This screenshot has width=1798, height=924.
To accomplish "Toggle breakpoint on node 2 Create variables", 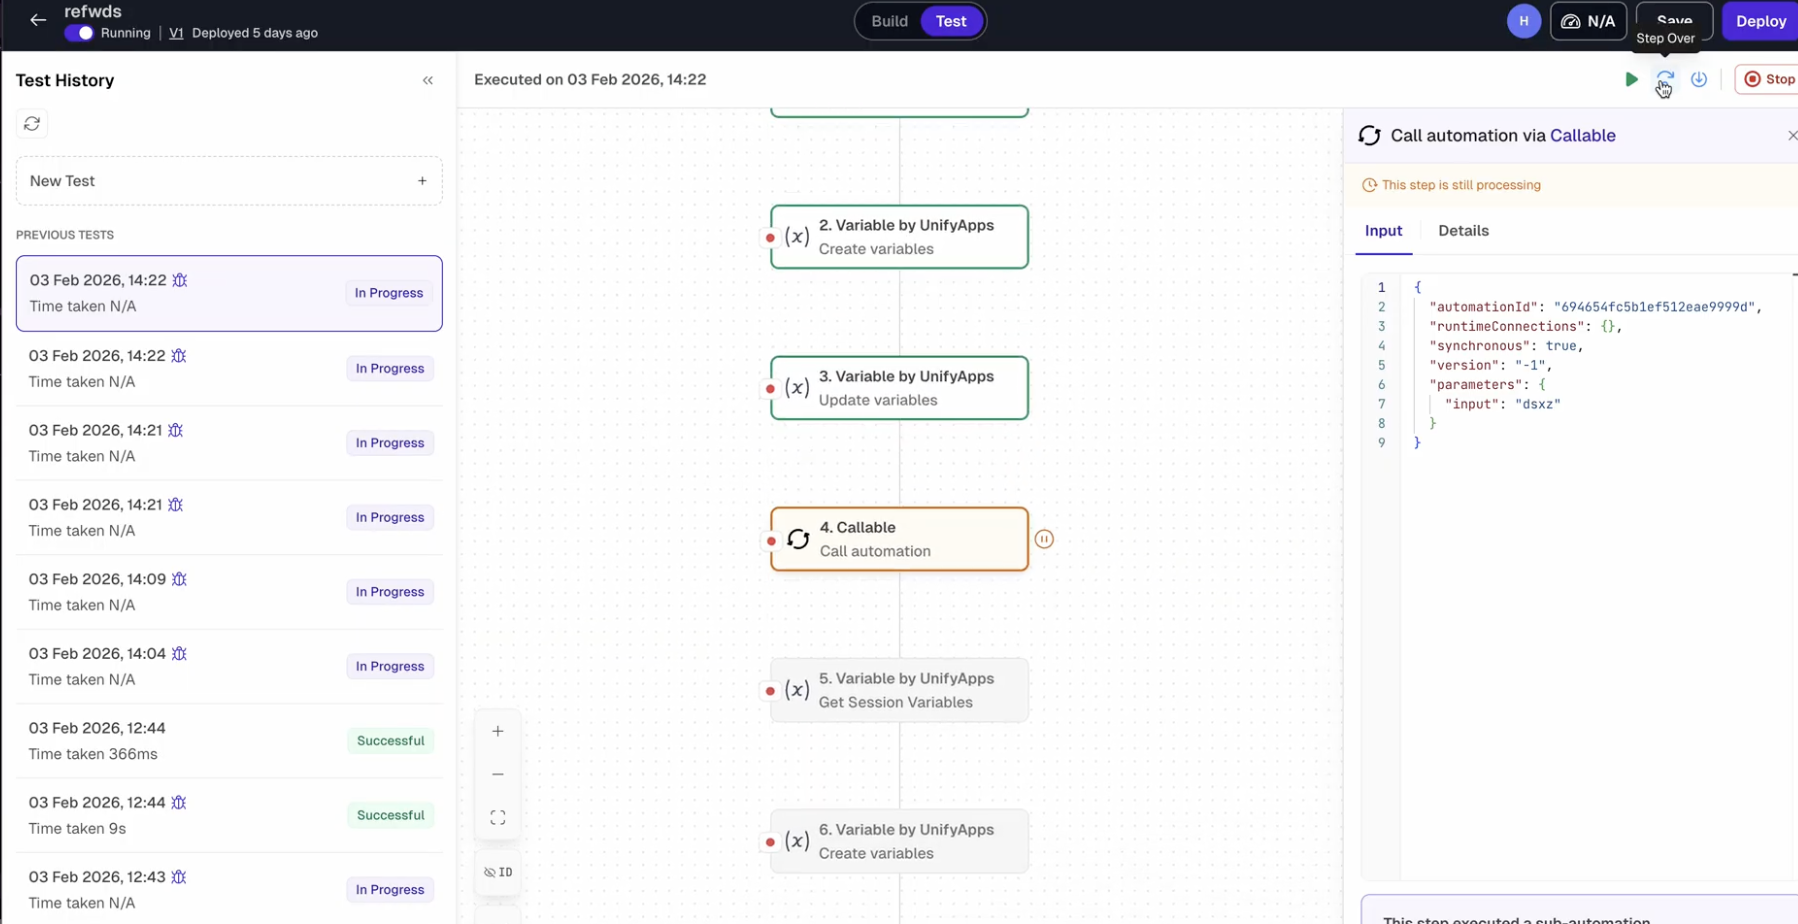I will coord(770,238).
